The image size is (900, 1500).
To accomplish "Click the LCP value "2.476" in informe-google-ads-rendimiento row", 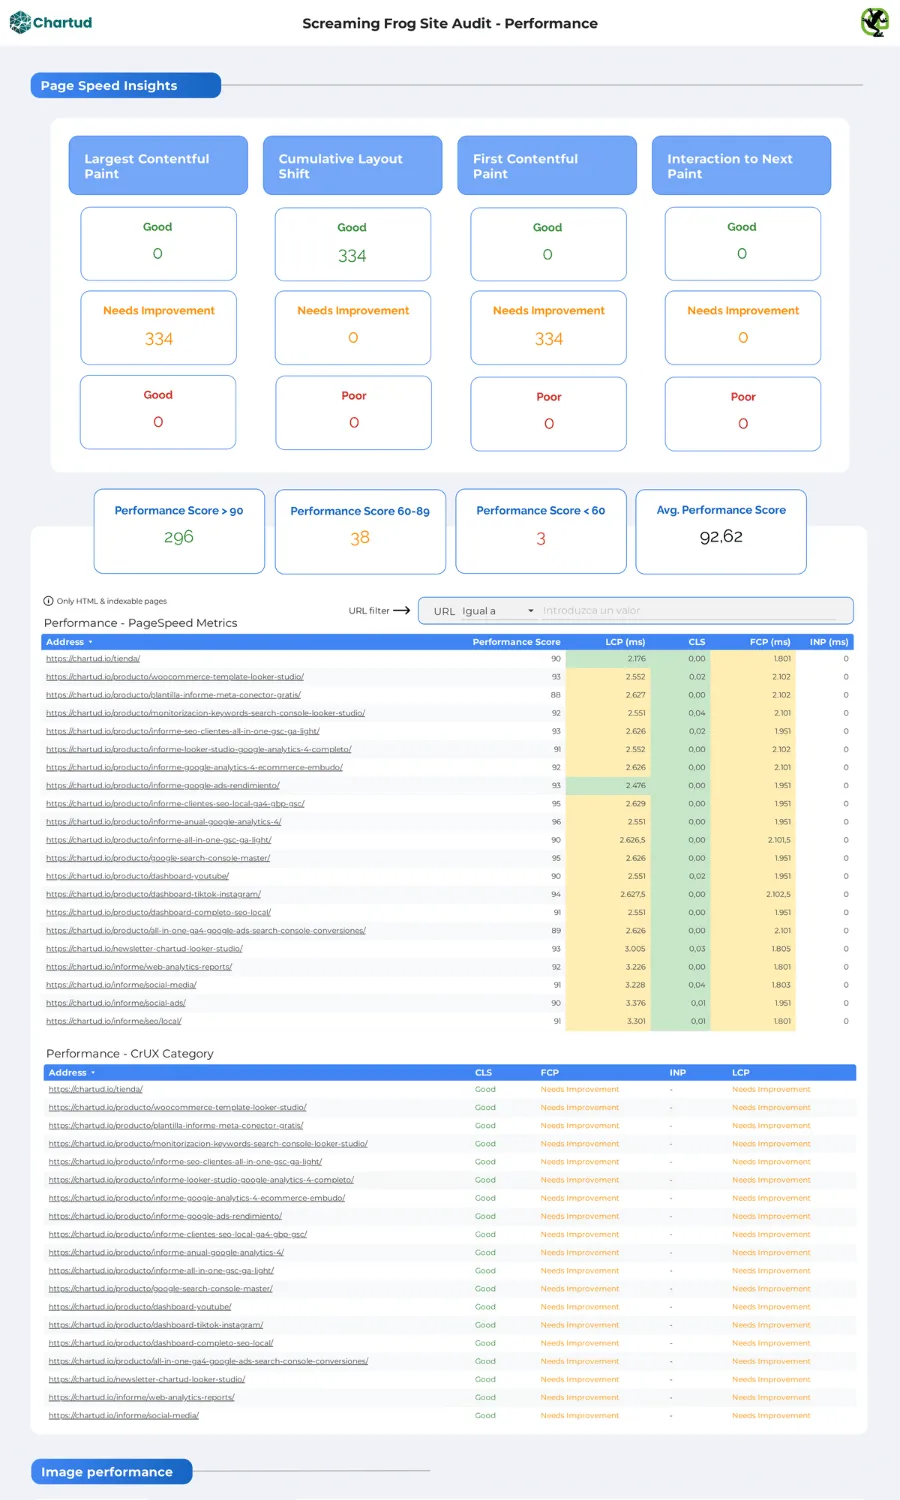I will [636, 786].
